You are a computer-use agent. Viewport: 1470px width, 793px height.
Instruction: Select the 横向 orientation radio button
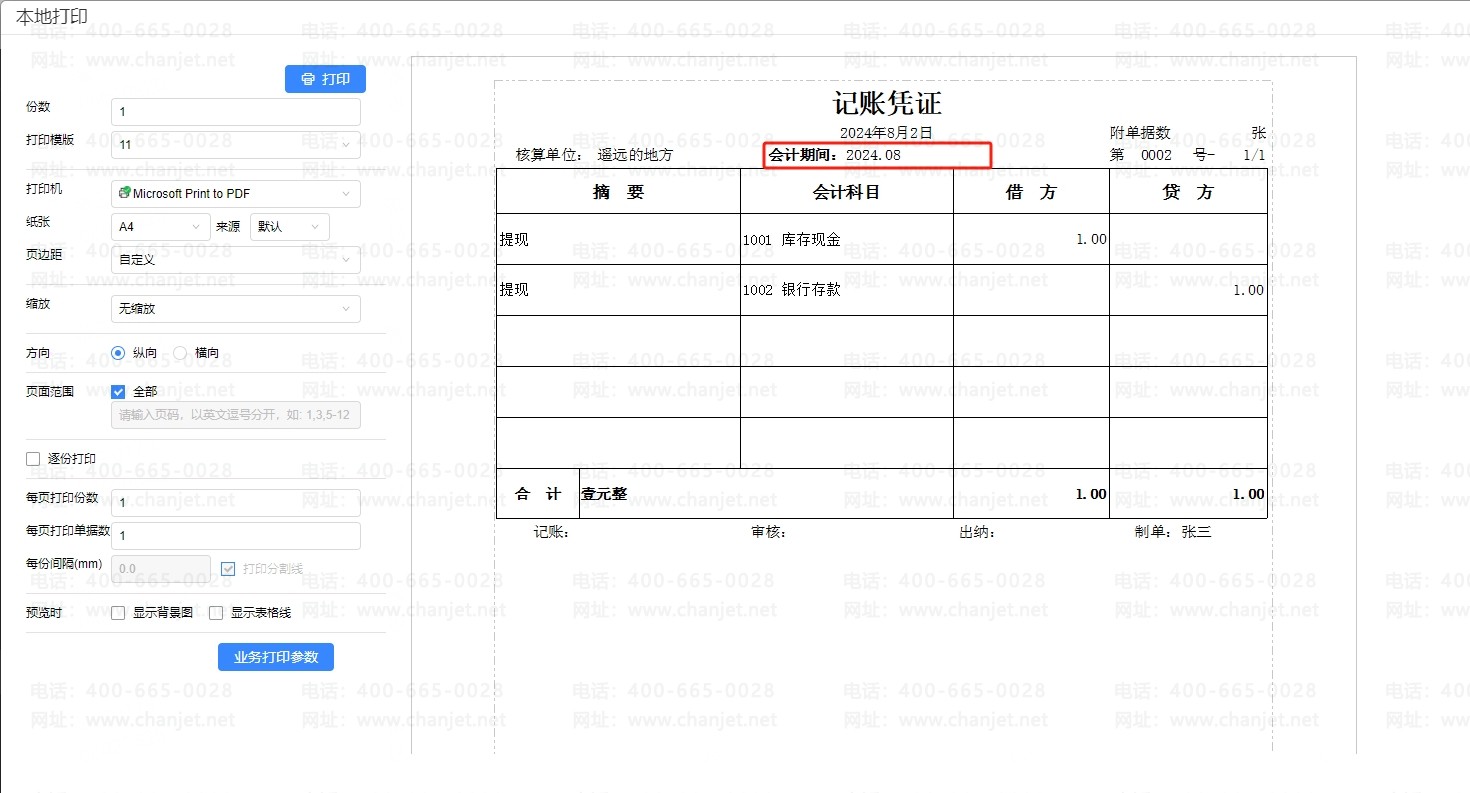180,353
